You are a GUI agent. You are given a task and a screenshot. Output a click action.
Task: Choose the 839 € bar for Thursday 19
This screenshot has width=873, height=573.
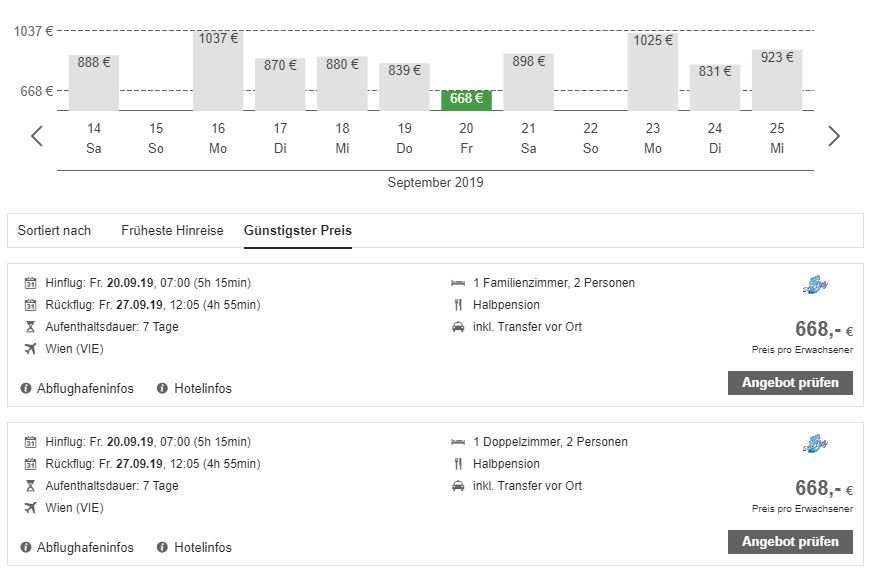click(x=404, y=86)
